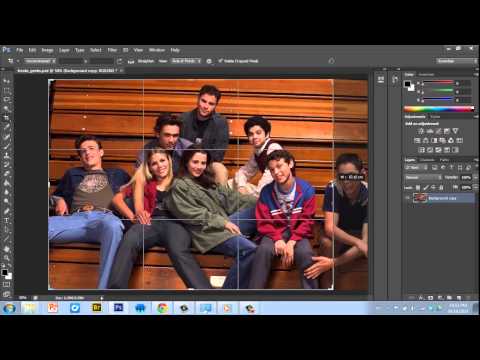480x360 pixels.
Task: Select the Zoom tool
Action: [6, 258]
